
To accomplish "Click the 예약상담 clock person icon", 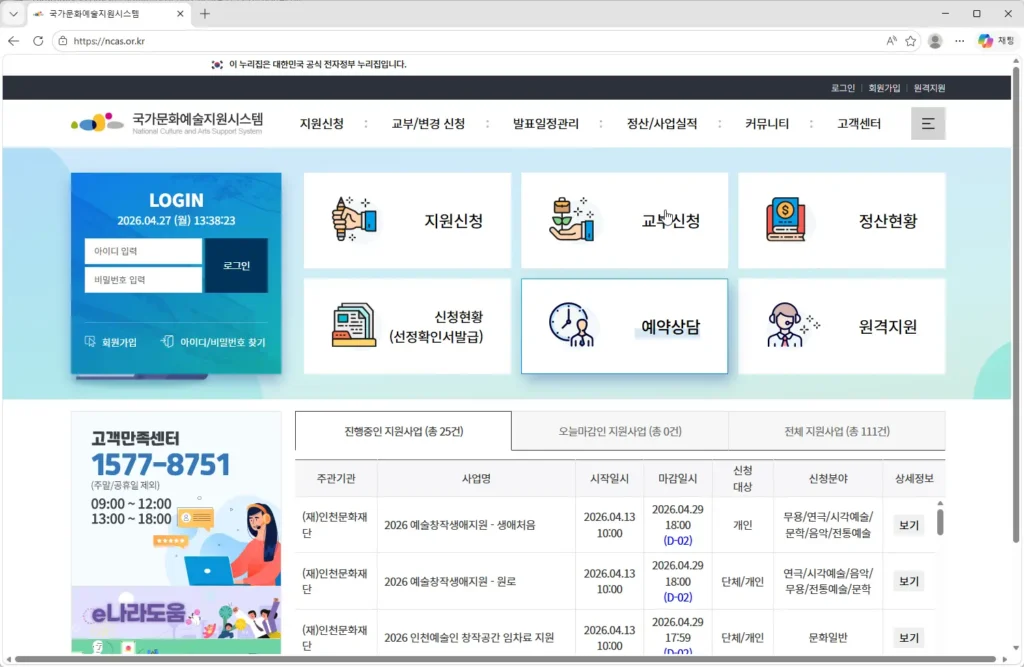I will coord(571,324).
